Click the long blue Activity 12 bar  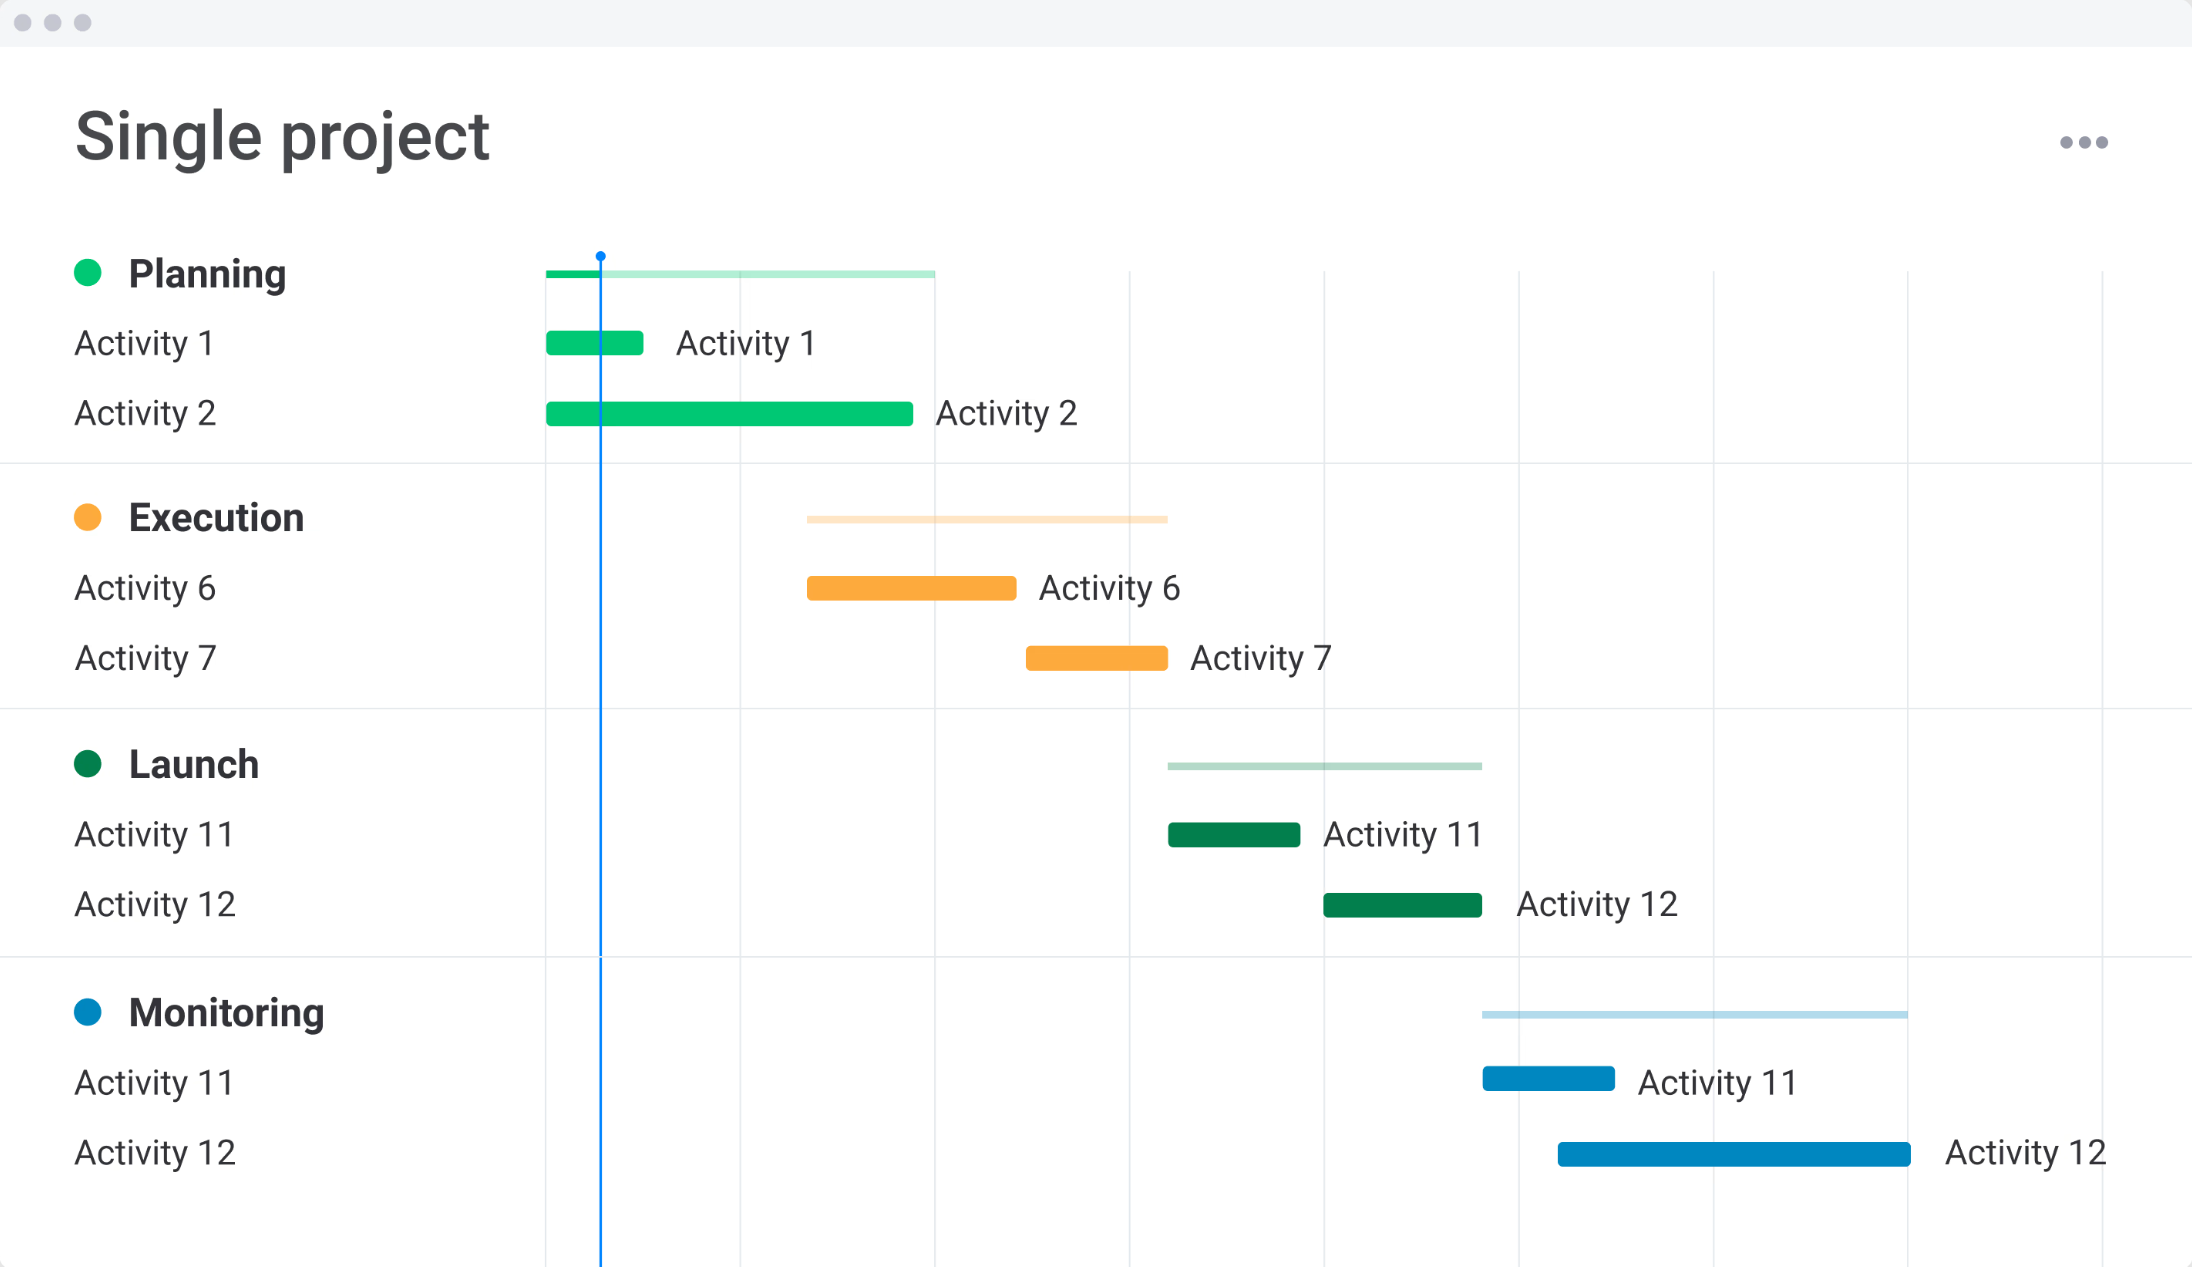pyautogui.click(x=1733, y=1154)
